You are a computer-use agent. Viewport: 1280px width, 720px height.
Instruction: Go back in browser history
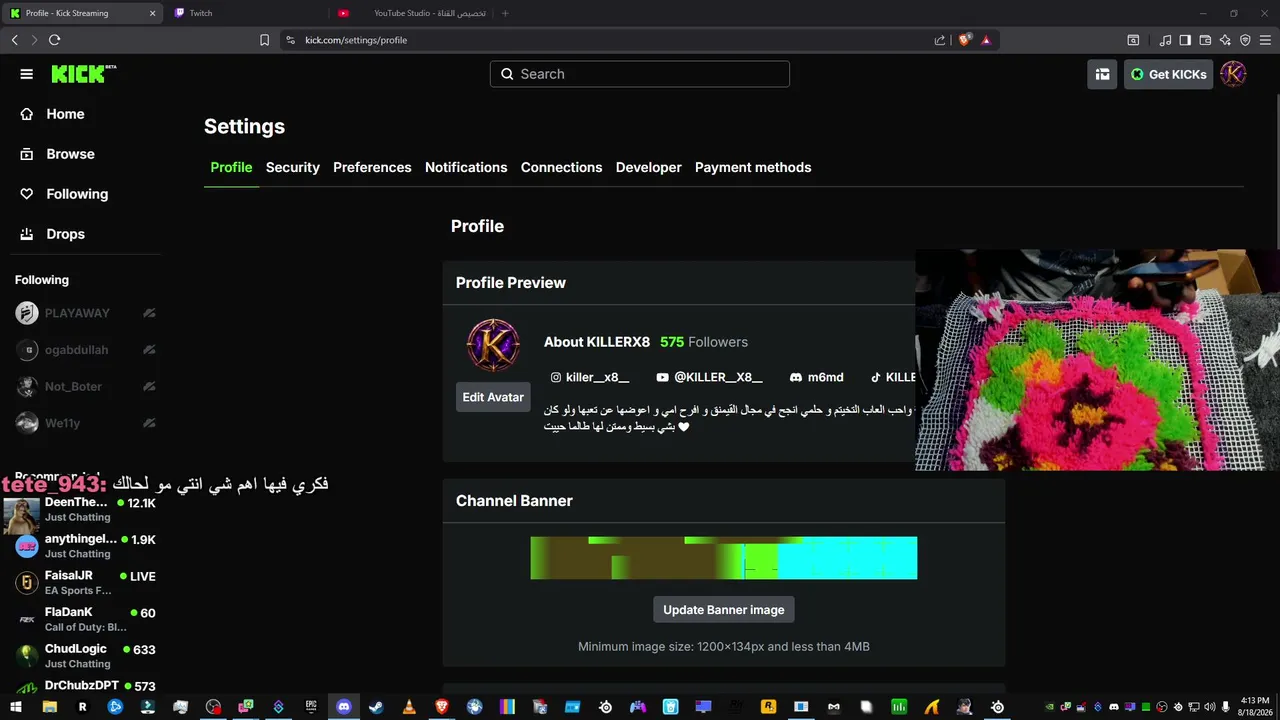click(15, 40)
